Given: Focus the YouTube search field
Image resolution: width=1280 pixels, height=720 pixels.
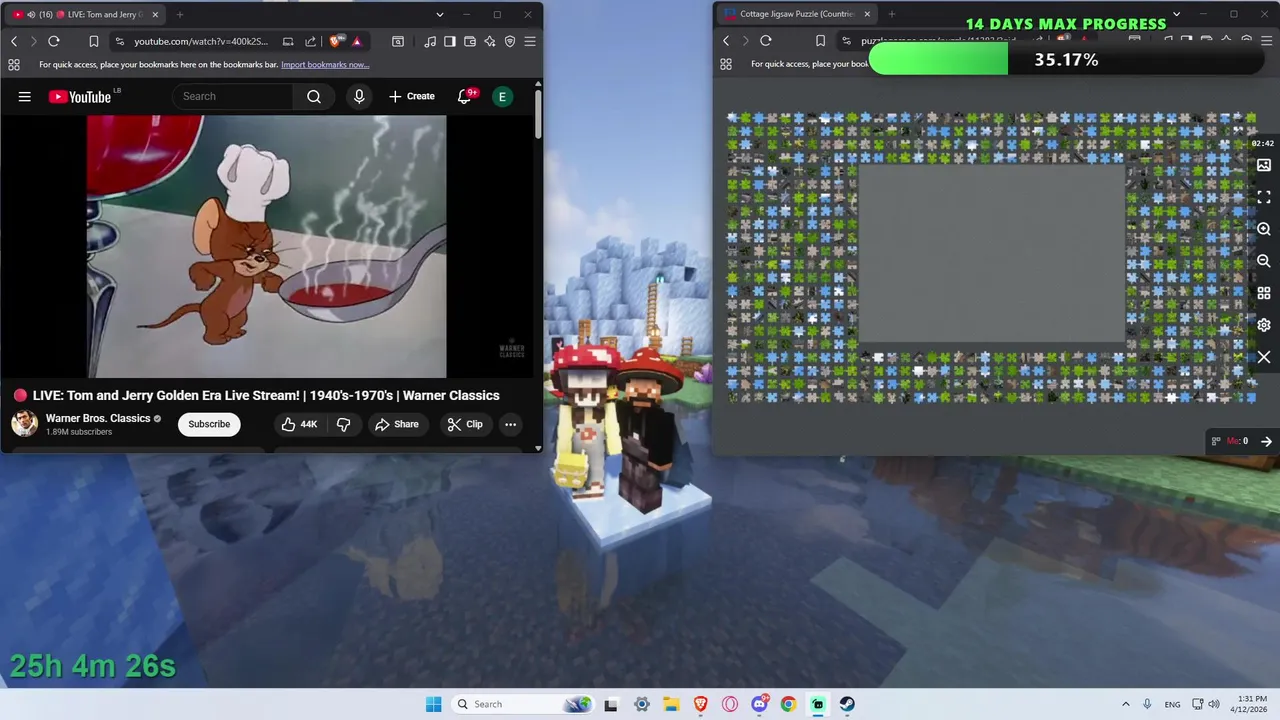Looking at the screenshot, I should coord(233,96).
